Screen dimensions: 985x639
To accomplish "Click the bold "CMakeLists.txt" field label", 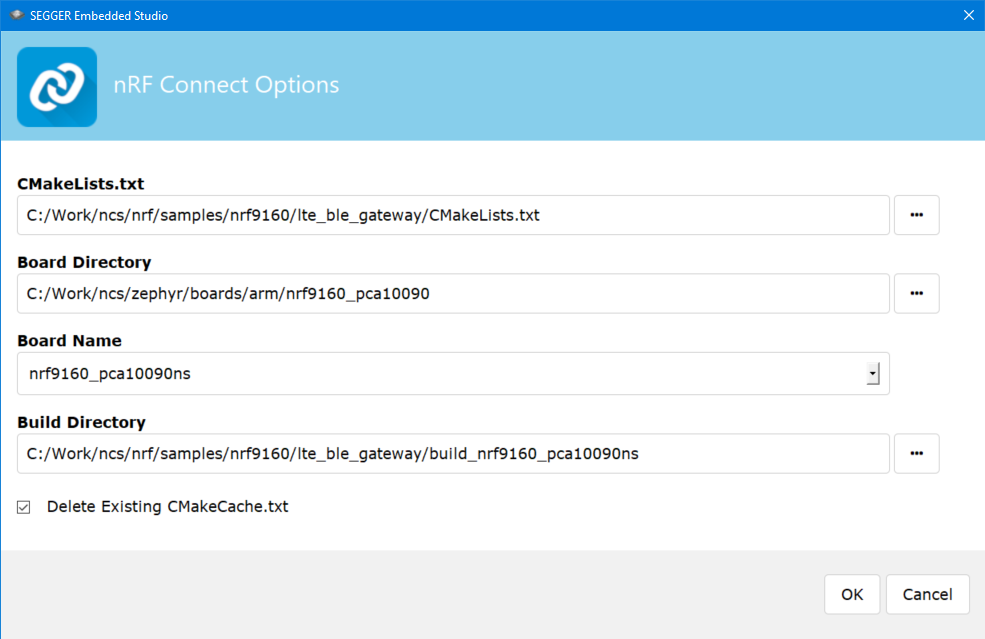I will click(80, 184).
